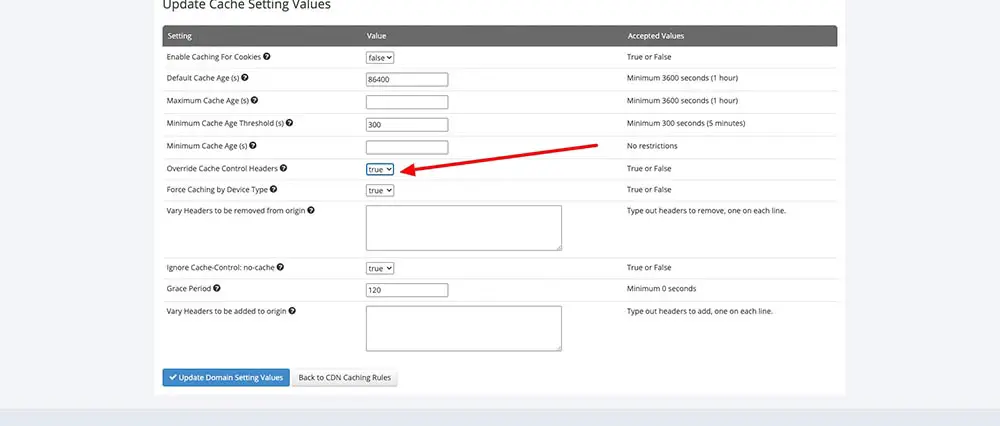Click the Maximum Cache Age (s) label

208,101
